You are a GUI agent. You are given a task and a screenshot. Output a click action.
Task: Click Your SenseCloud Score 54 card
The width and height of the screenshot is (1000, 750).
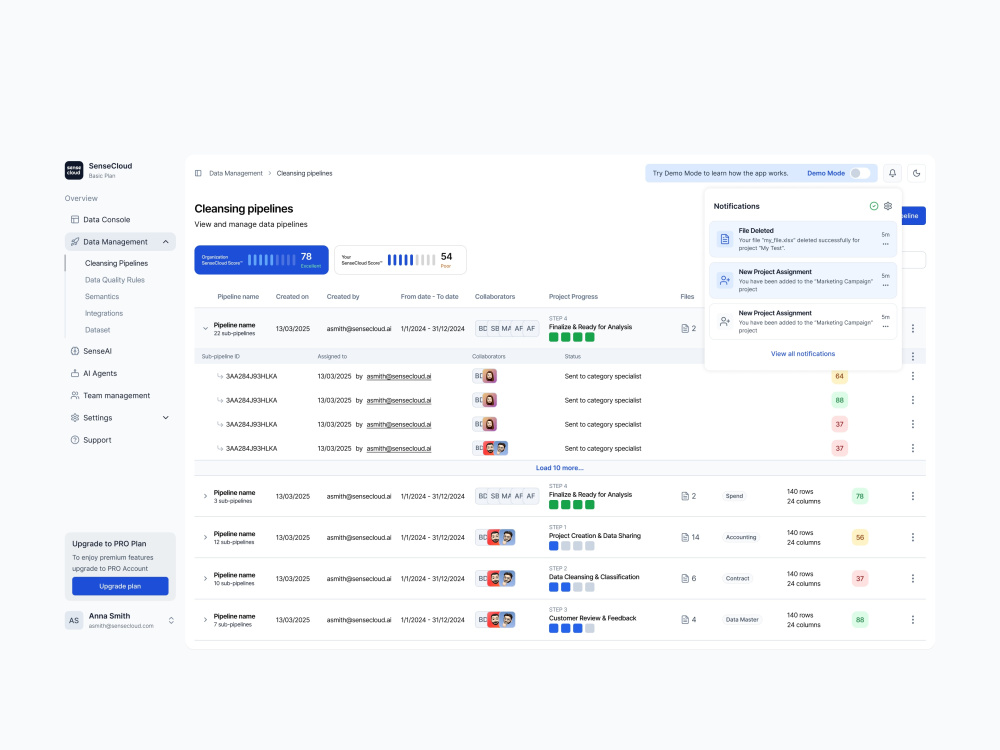401,260
